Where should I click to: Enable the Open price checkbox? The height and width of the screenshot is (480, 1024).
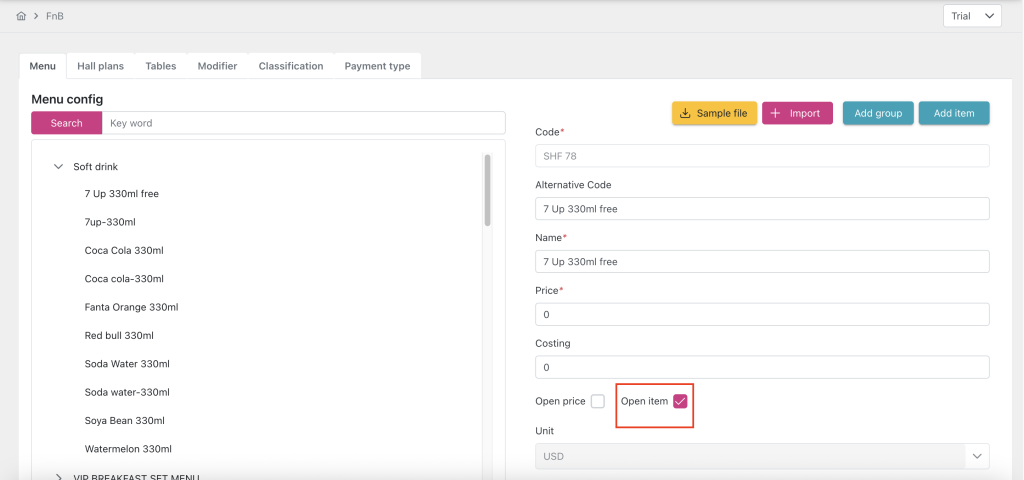click(598, 402)
